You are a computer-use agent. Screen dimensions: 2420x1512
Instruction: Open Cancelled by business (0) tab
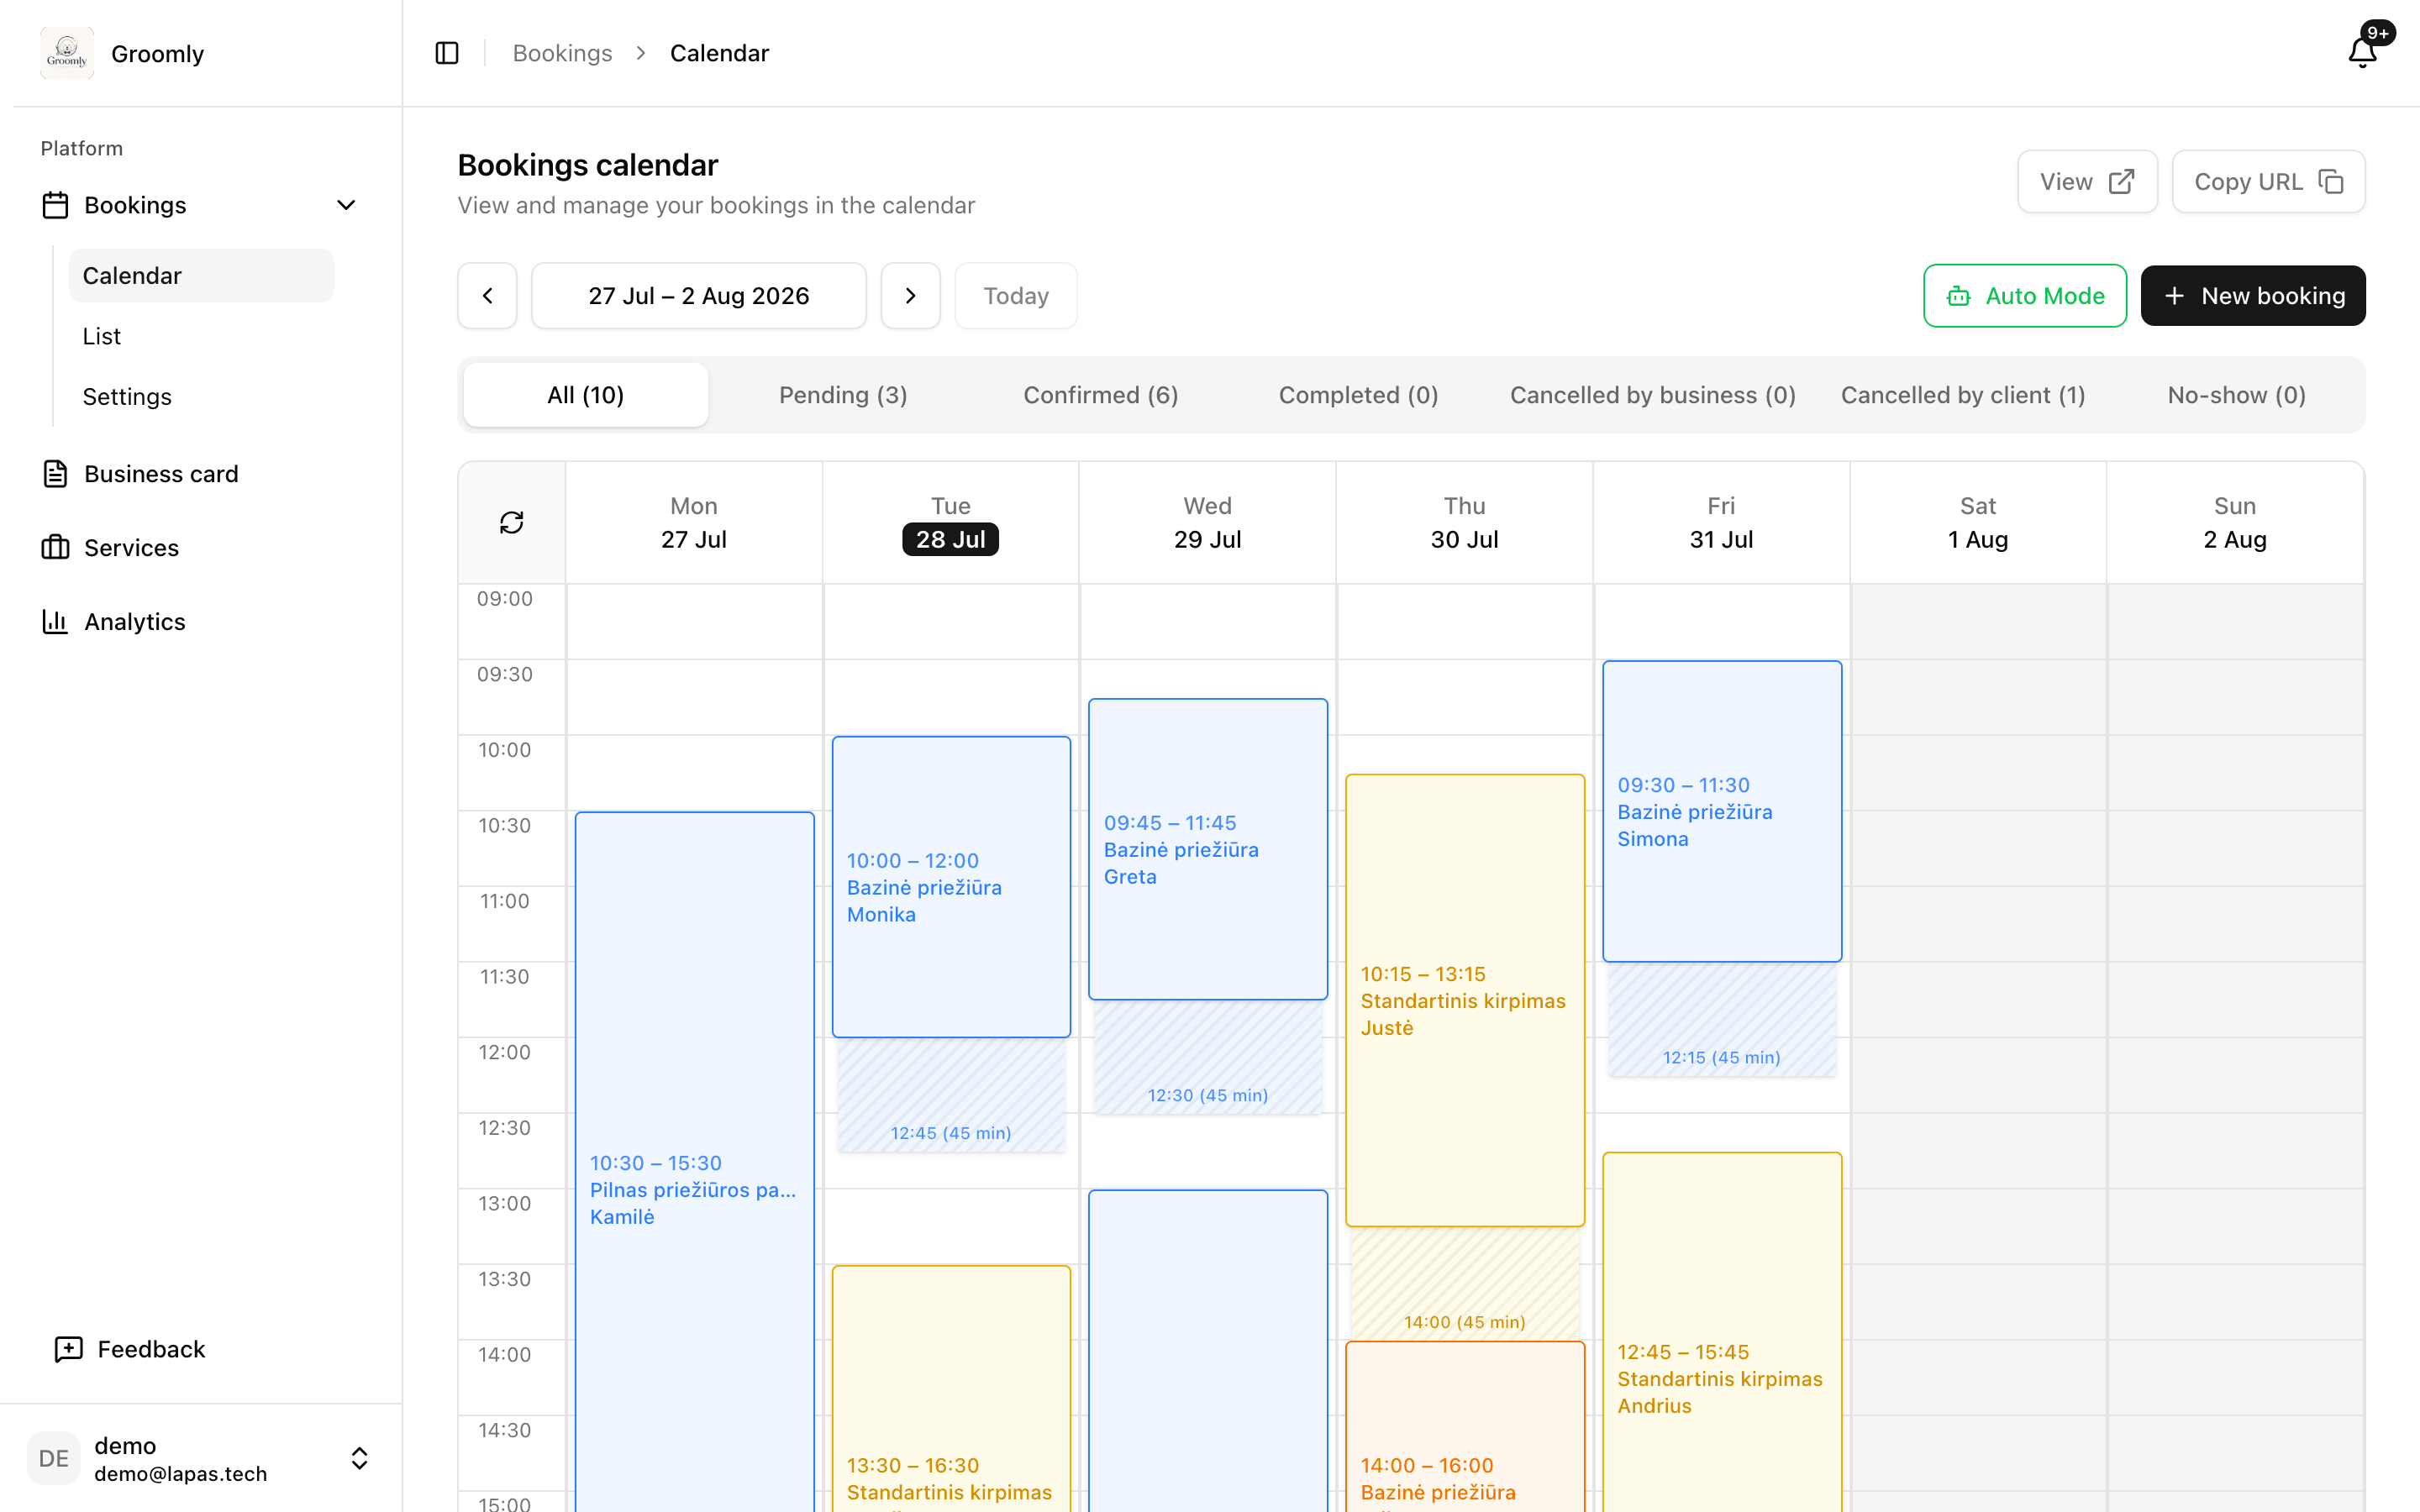pos(1652,395)
